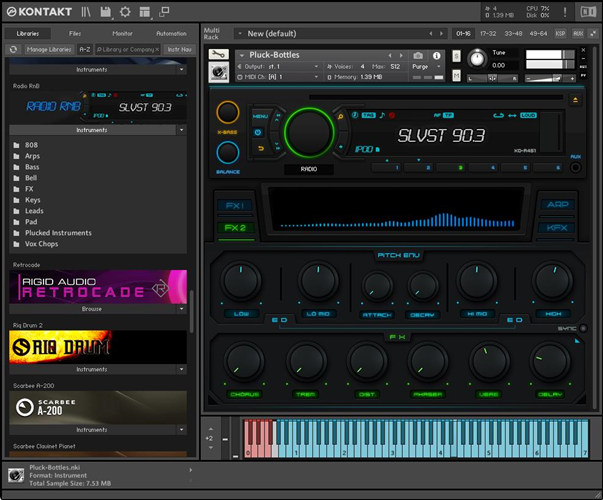Click the X-BASS orange knob
The image size is (603, 500).
click(x=228, y=112)
